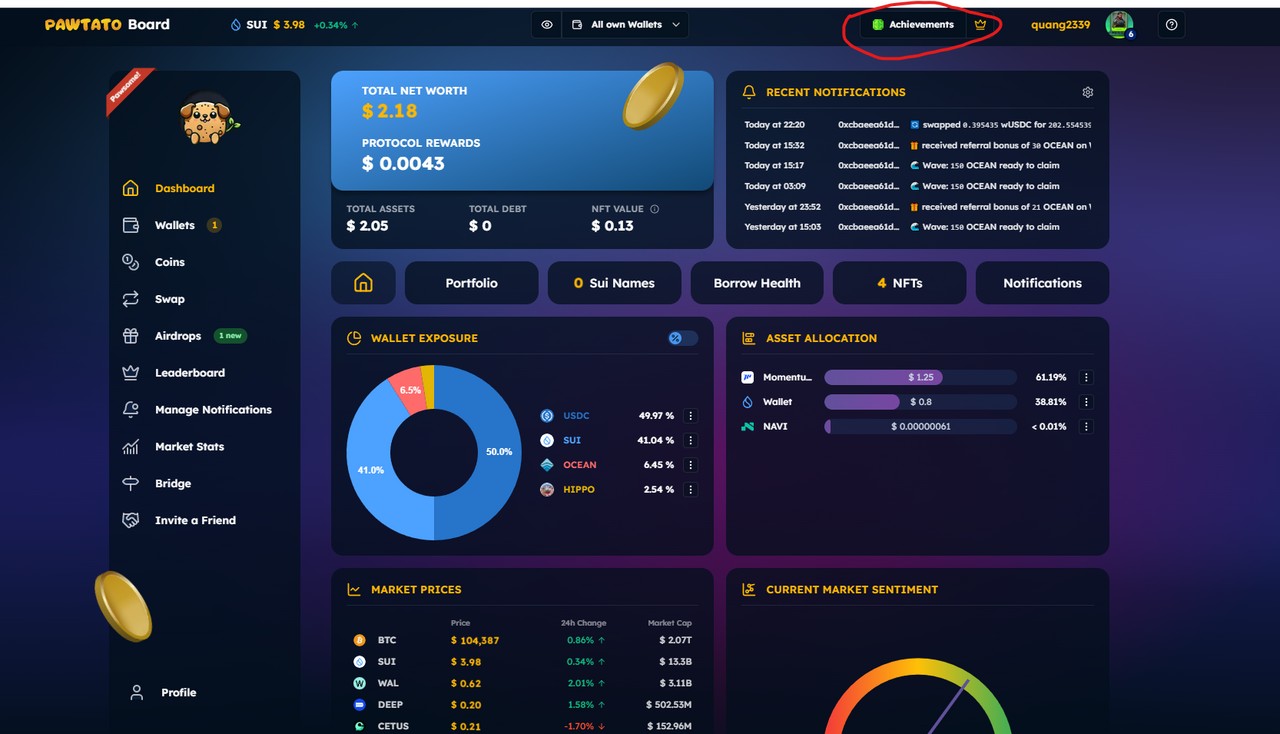Open the Bridge sidebar link

pos(173,484)
